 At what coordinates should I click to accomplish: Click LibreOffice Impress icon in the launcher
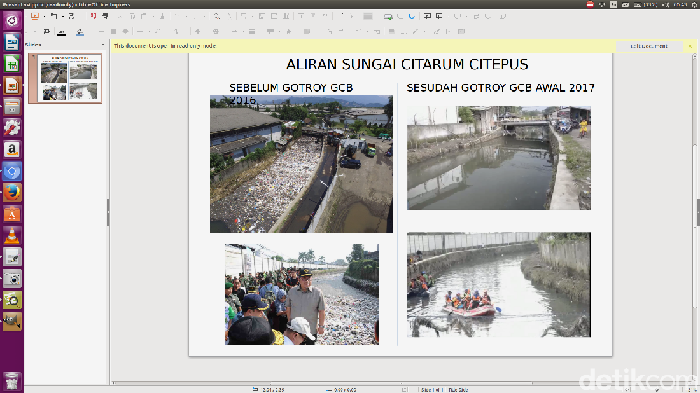[12, 85]
